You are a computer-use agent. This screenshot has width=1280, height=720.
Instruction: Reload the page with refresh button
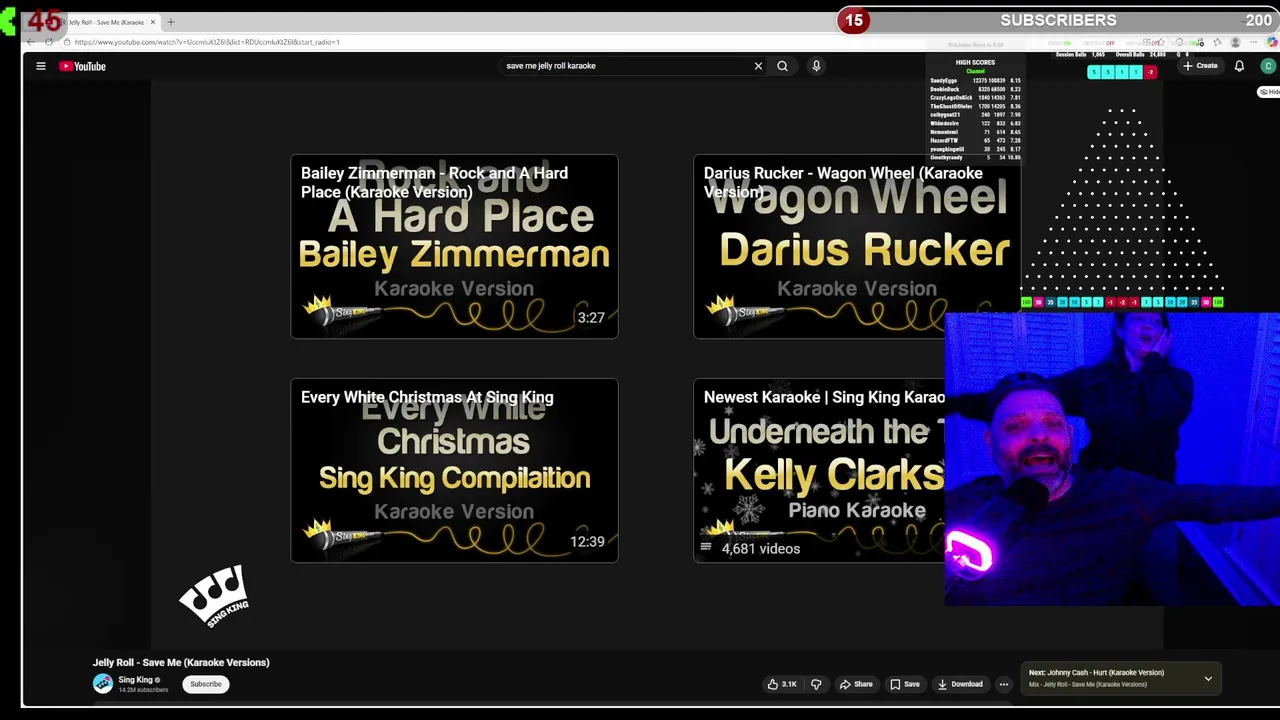pos(49,42)
